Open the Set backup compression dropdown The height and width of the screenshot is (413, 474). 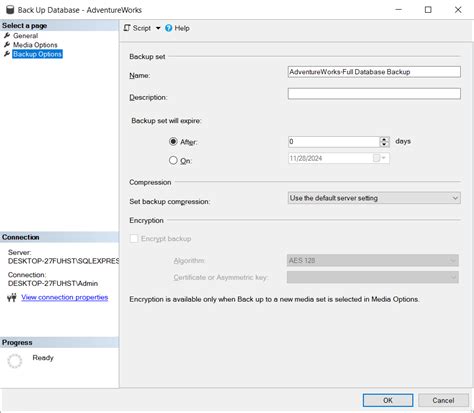(374, 198)
